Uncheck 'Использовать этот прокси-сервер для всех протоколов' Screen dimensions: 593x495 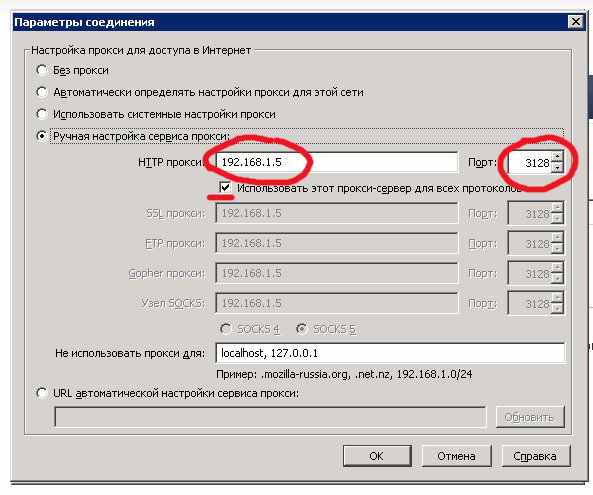(225, 188)
